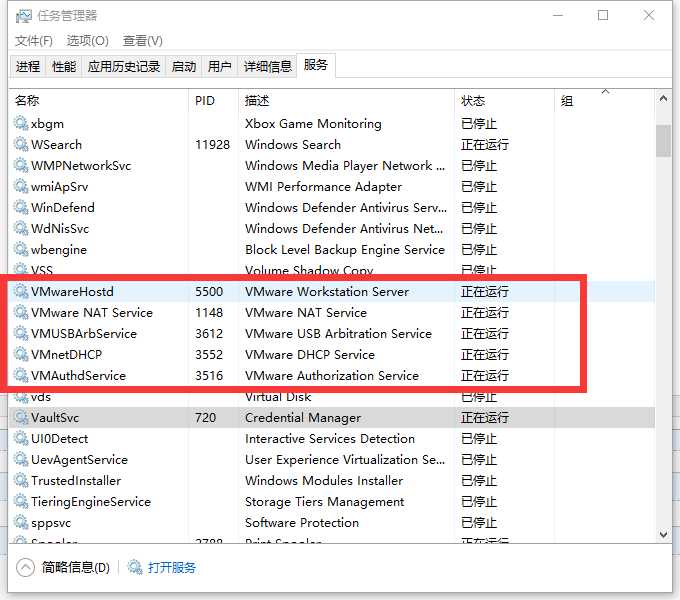The height and width of the screenshot is (600, 680).
Task: Click the scrollbar down arrow
Action: [663, 534]
